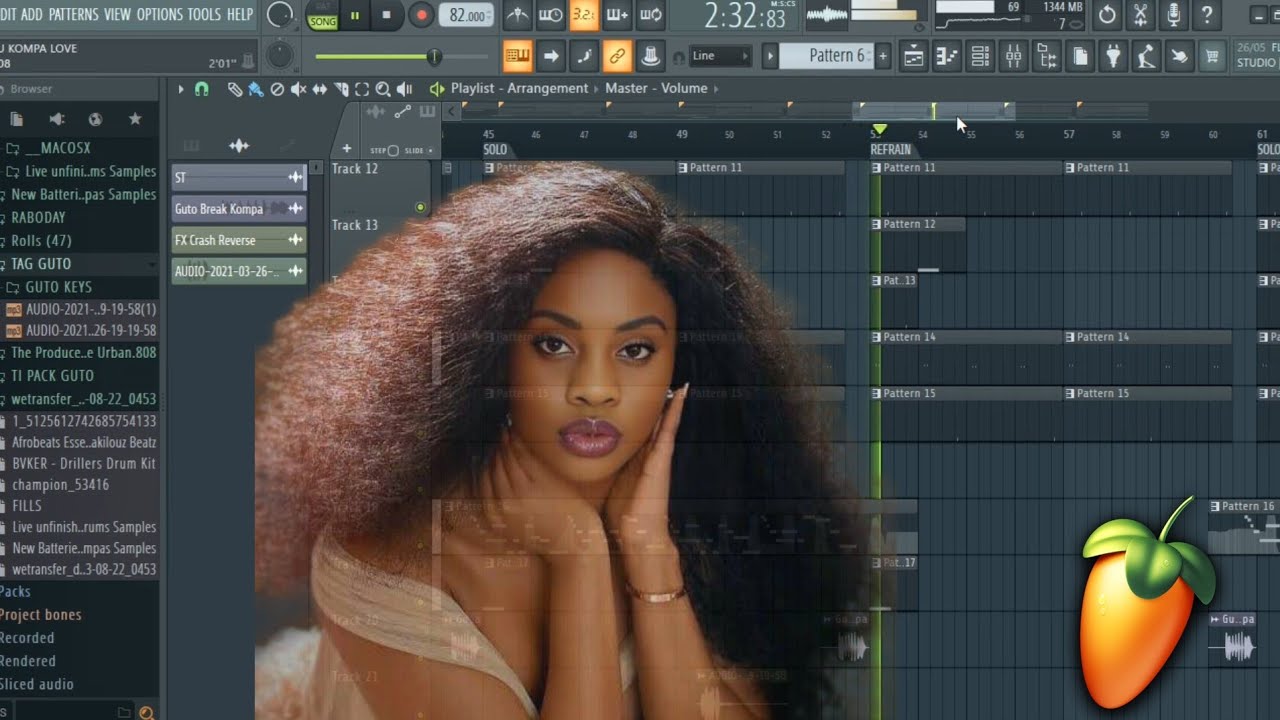
Task: Select the playlist Slip tool
Action: click(319, 89)
